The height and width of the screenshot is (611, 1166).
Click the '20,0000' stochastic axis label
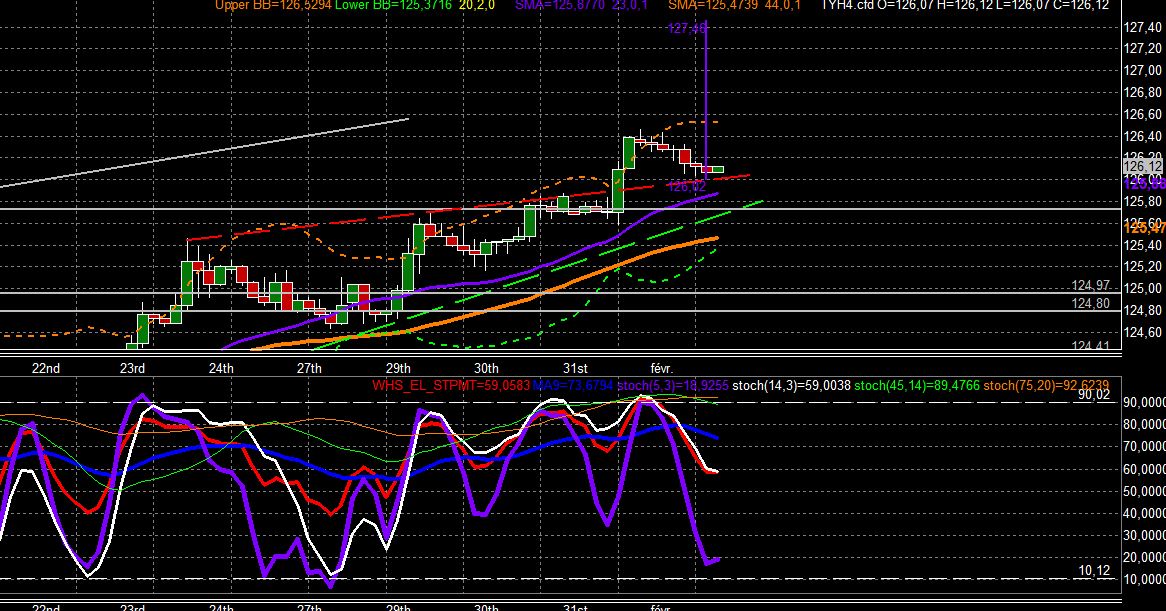coord(1144,557)
